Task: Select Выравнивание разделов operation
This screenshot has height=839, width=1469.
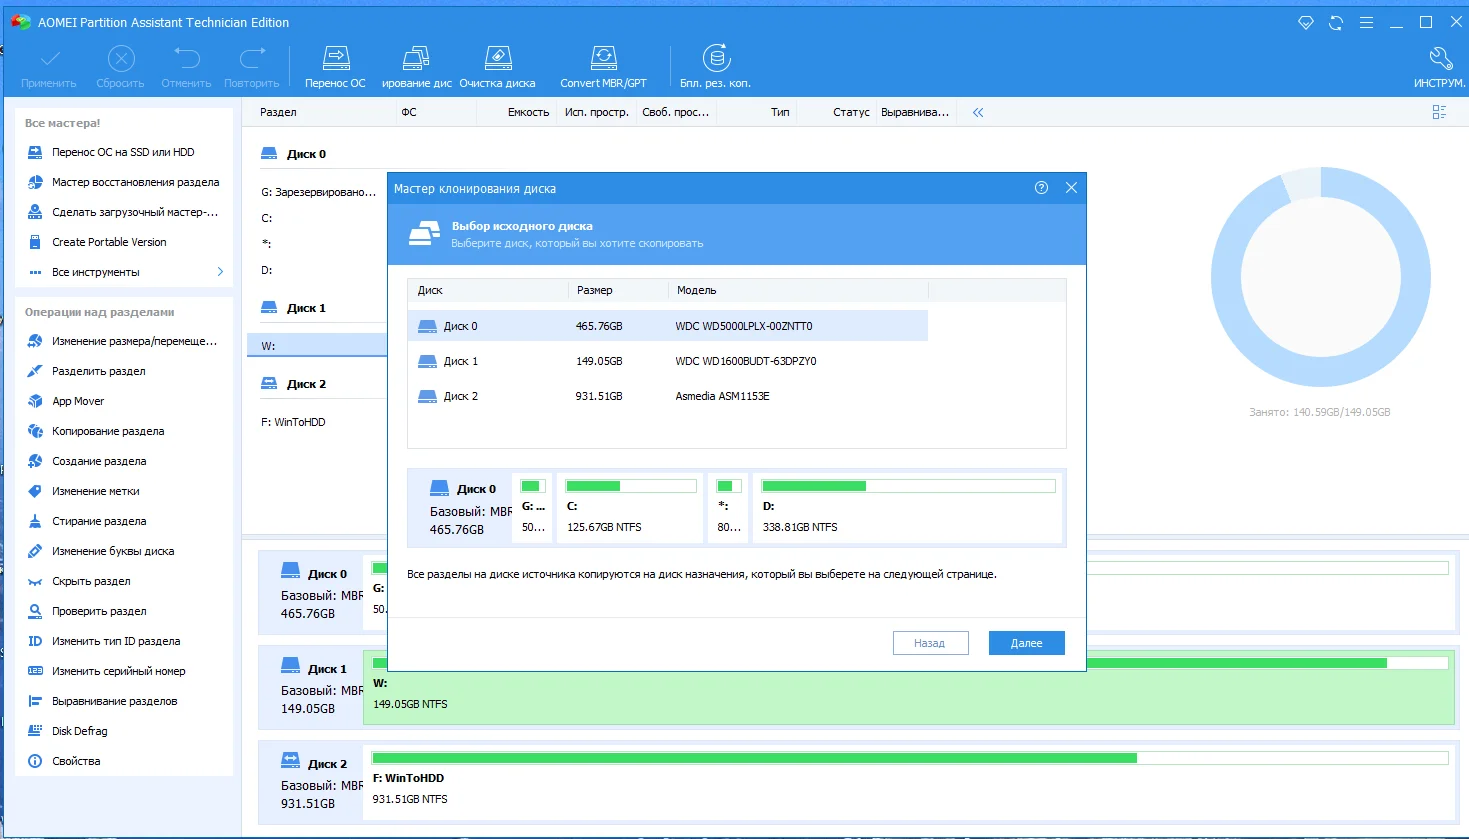Action: coord(114,701)
